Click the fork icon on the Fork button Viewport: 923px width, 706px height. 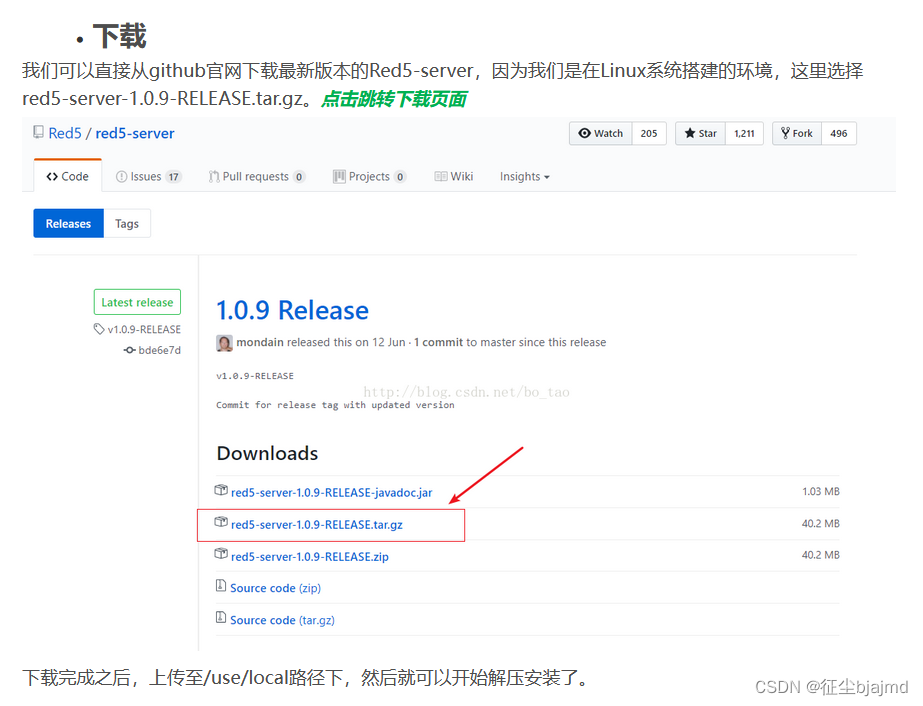coord(785,133)
